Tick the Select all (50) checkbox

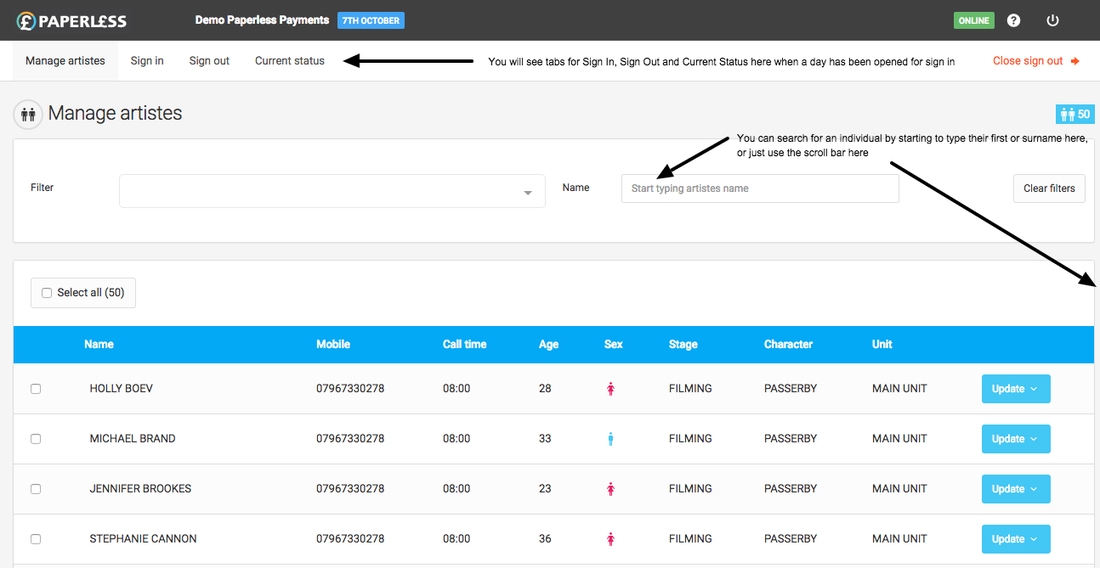pyautogui.click(x=47, y=293)
